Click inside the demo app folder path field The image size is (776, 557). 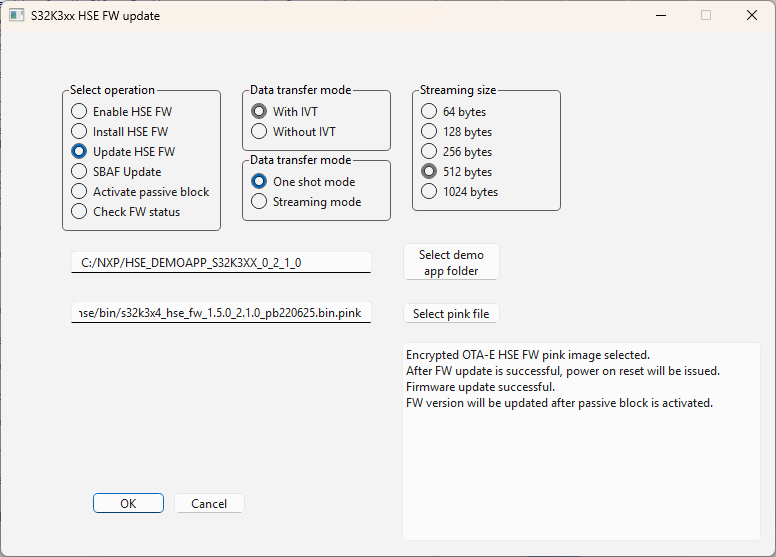(220, 262)
